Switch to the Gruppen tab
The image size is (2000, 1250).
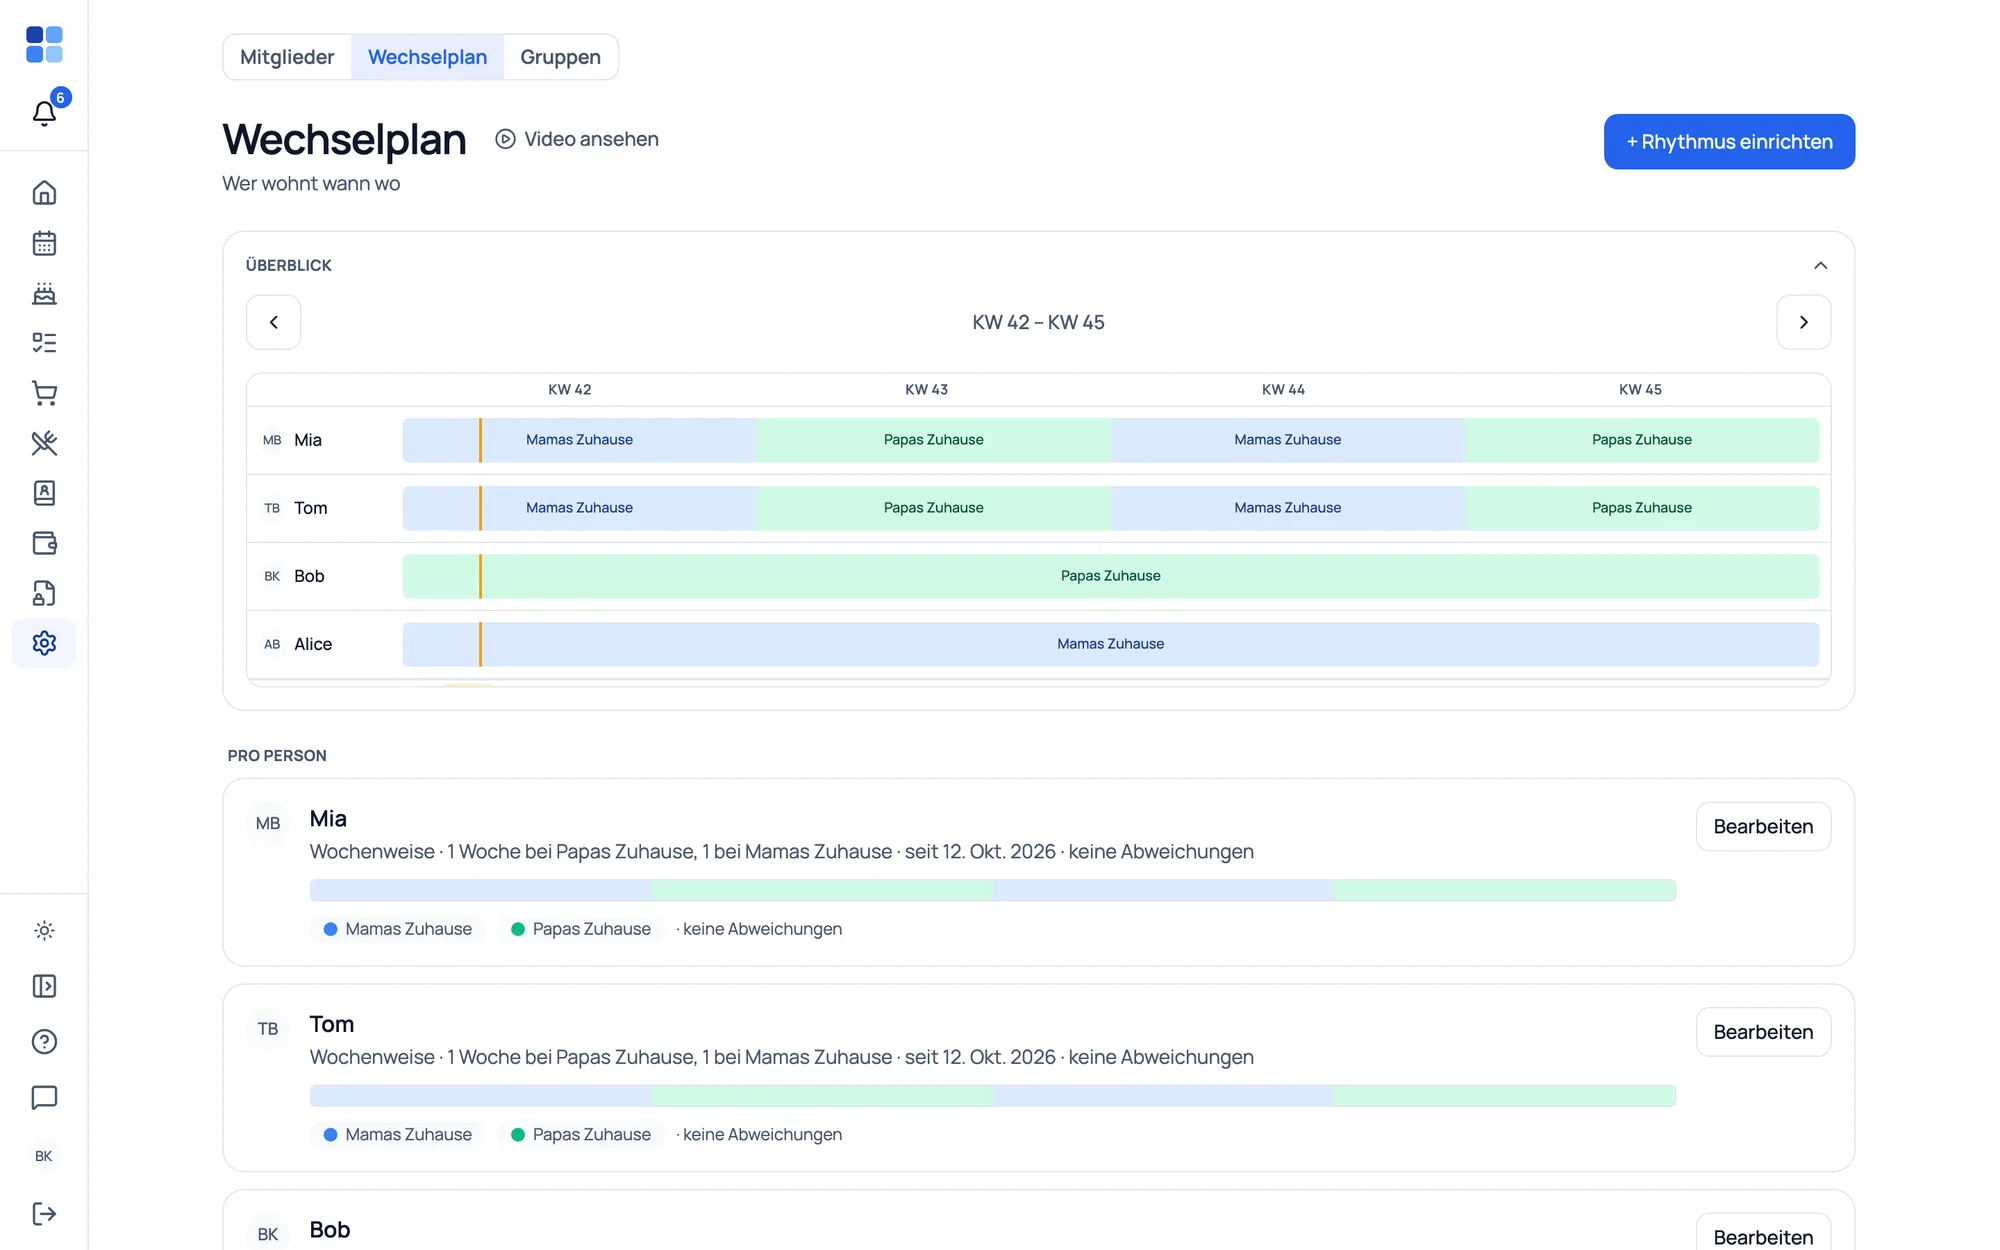[560, 57]
